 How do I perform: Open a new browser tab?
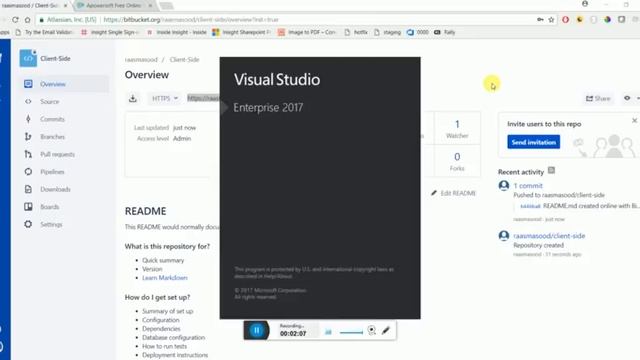click(166, 6)
